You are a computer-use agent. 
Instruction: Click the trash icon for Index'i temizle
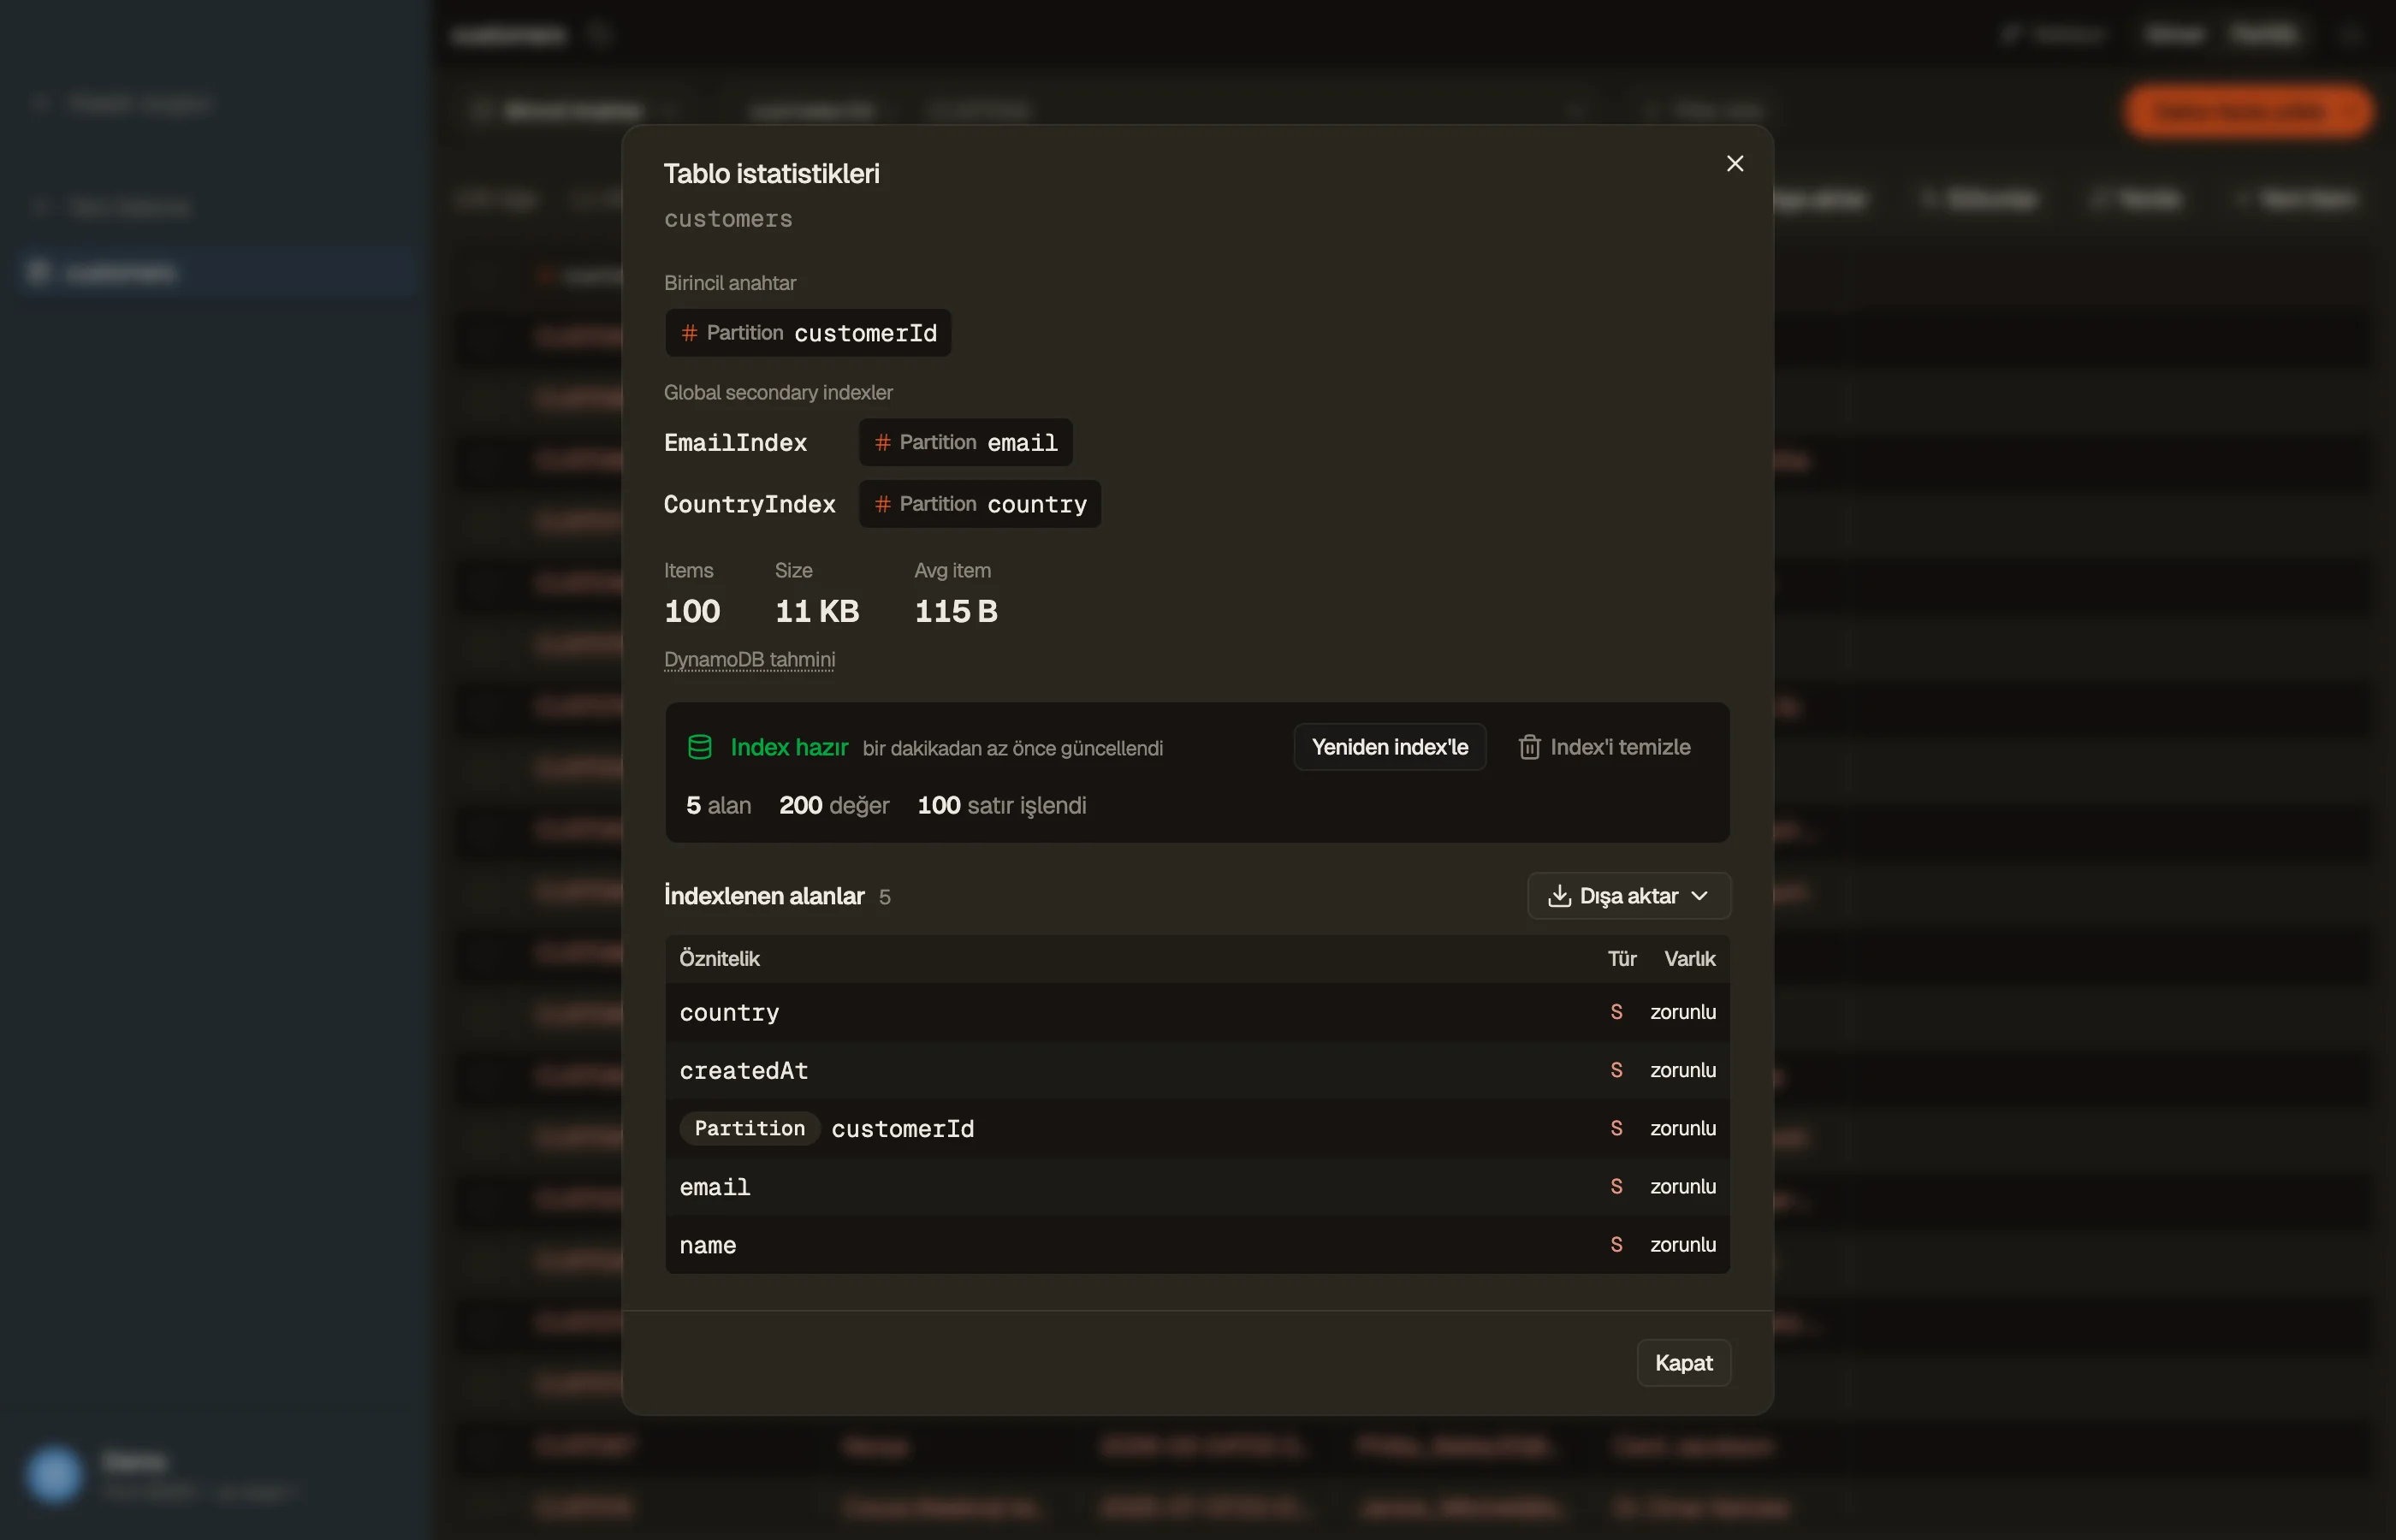coord(1529,747)
